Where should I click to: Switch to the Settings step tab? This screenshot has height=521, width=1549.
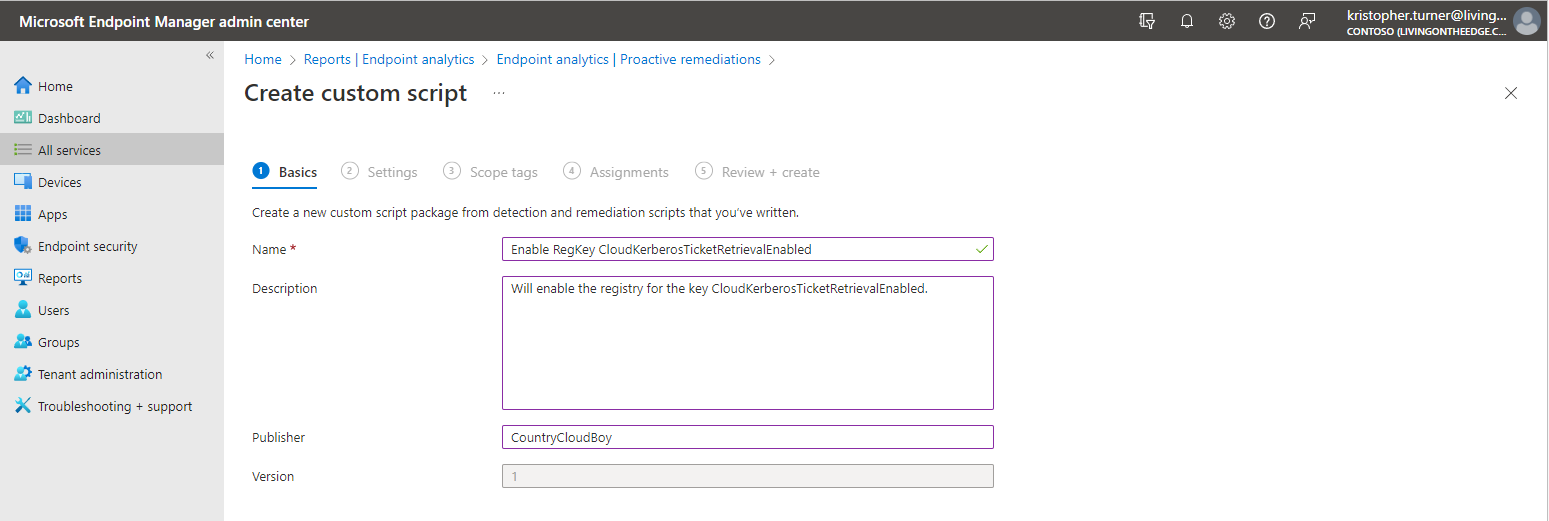click(x=391, y=172)
